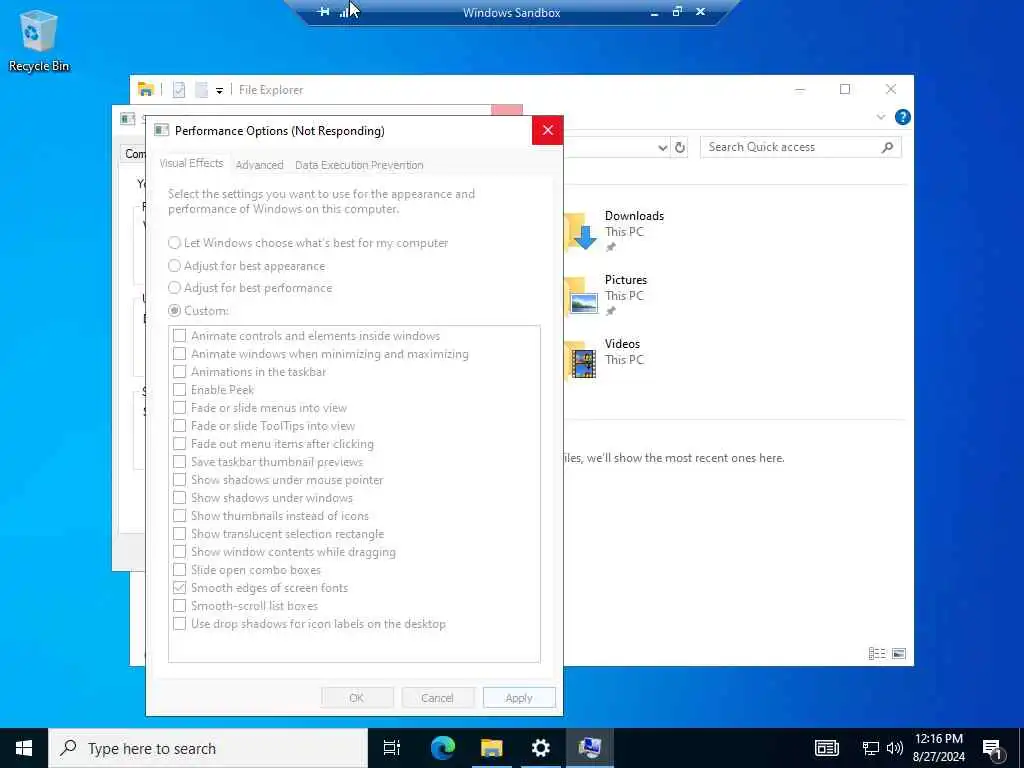Screen dimensions: 1024x768
Task: Switch to large icons view in File Explorer
Action: click(x=899, y=654)
